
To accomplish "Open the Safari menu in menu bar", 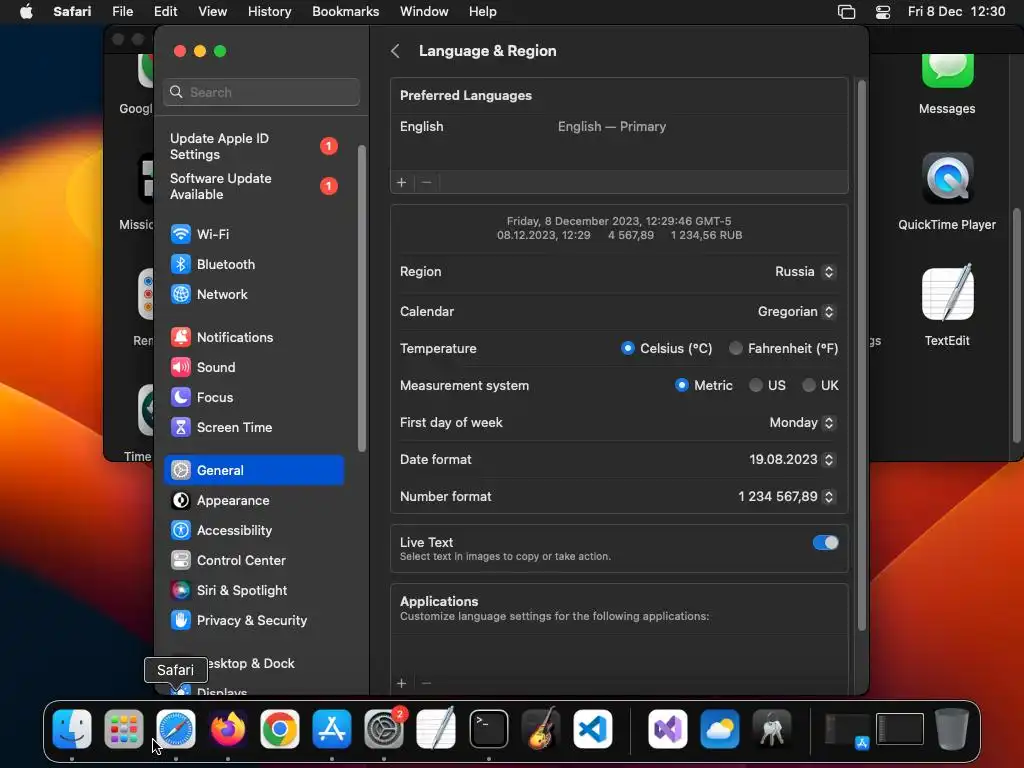I will (x=72, y=12).
